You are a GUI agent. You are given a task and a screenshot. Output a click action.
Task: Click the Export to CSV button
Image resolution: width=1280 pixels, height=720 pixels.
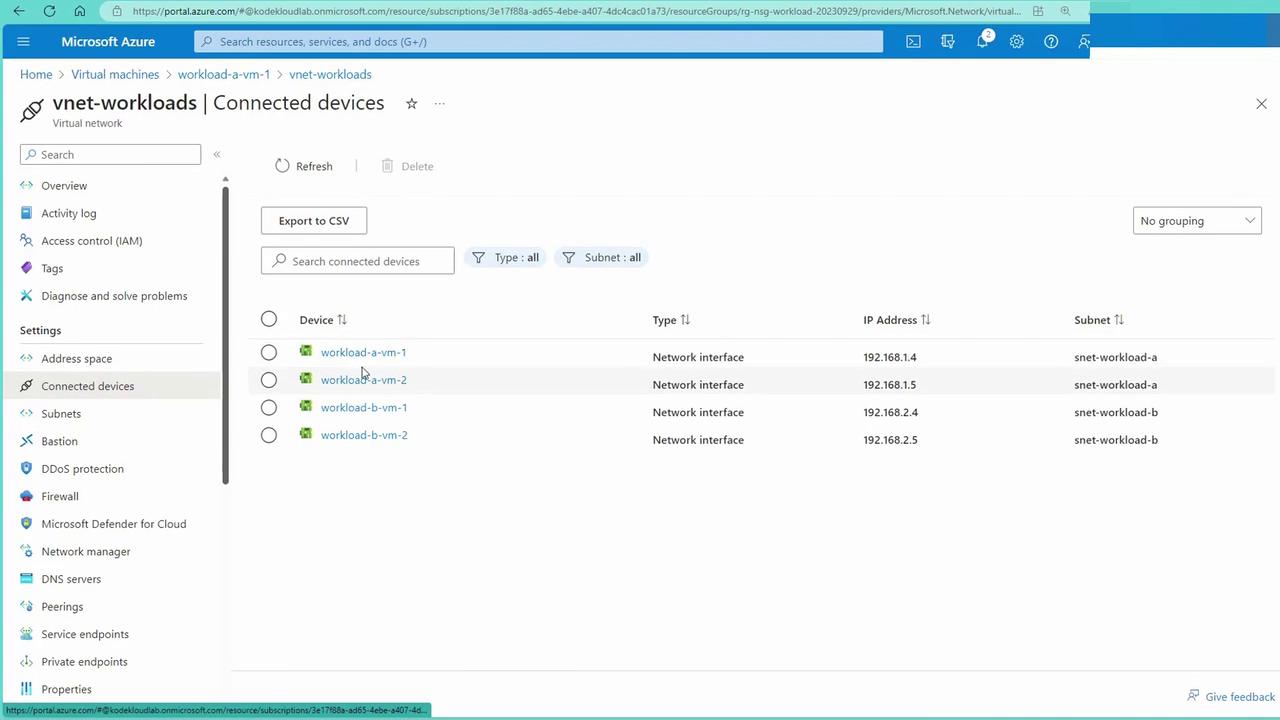point(314,221)
